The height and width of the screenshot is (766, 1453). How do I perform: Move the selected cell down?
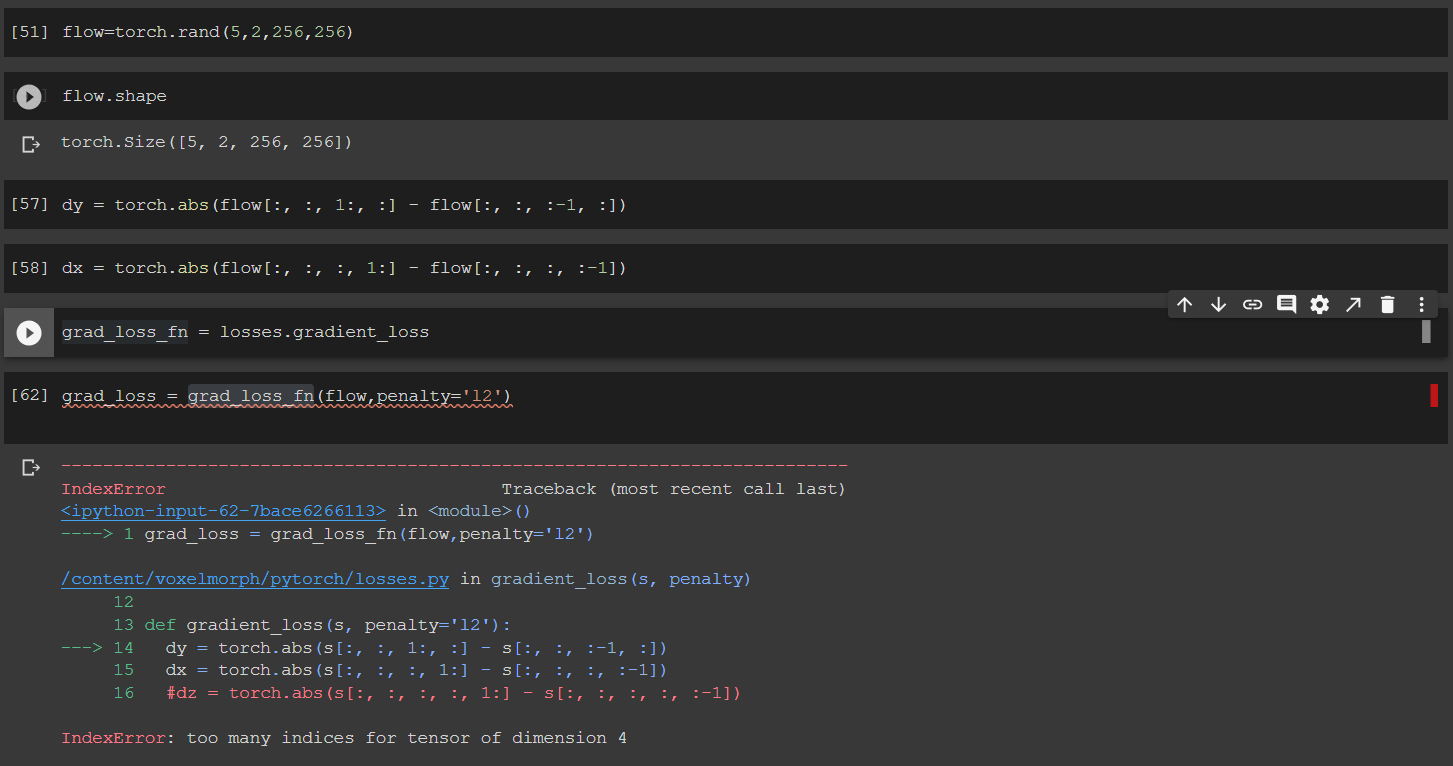1218,304
